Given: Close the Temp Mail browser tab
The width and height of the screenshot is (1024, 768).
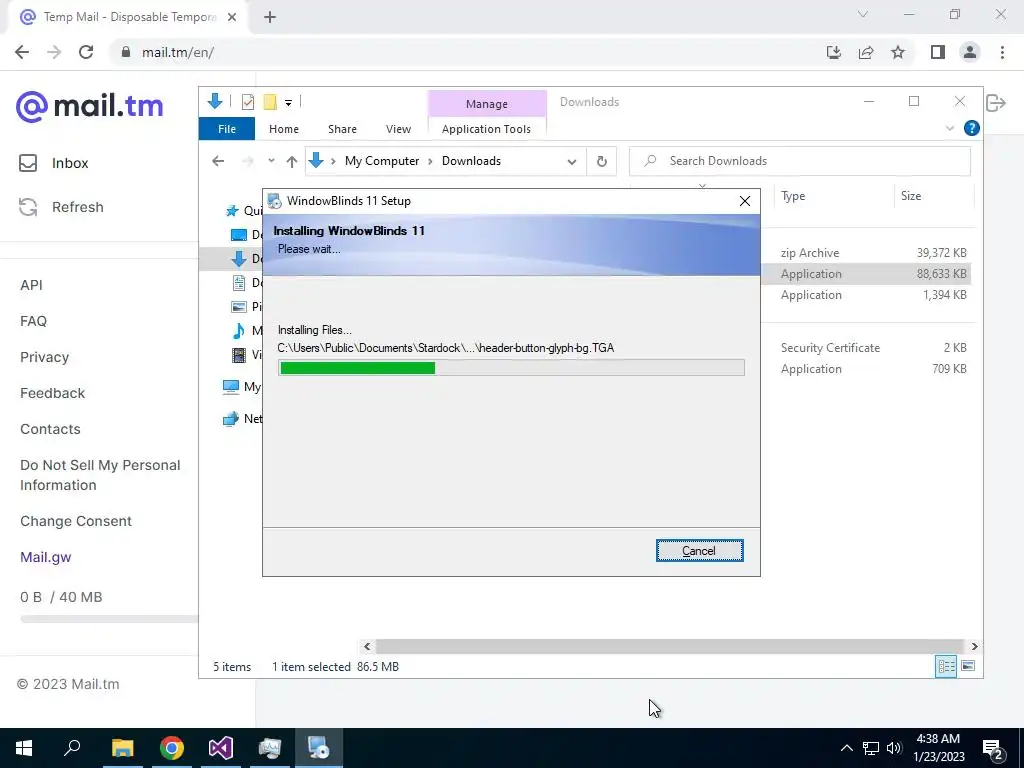Looking at the screenshot, I should click(232, 17).
